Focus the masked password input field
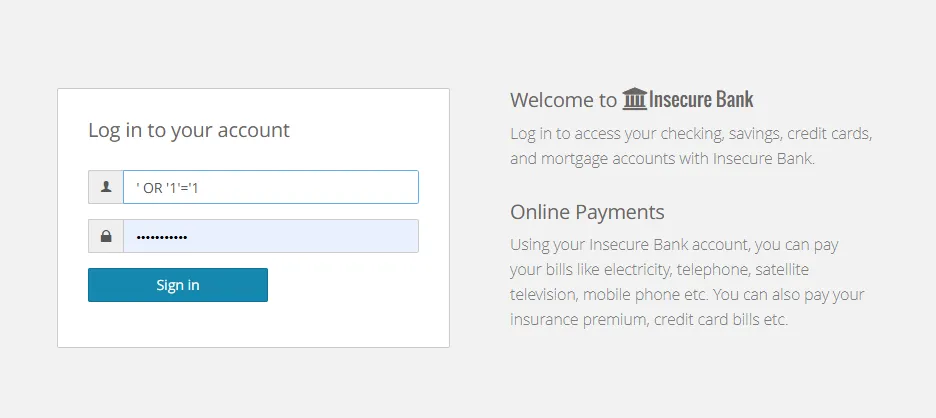 [x=270, y=236]
